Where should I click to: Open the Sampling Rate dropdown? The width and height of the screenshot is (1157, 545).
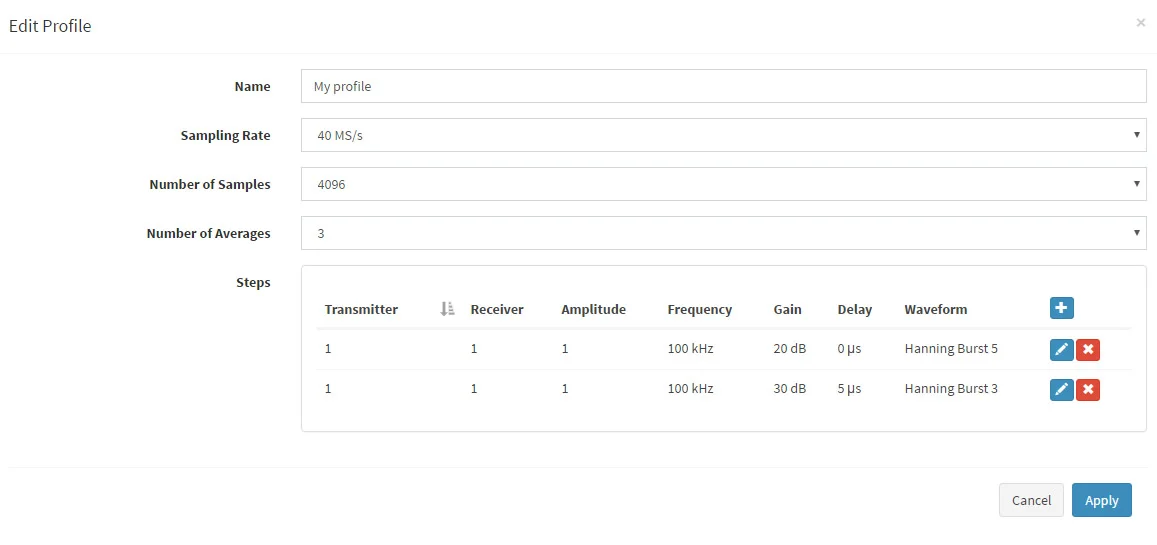[724, 135]
